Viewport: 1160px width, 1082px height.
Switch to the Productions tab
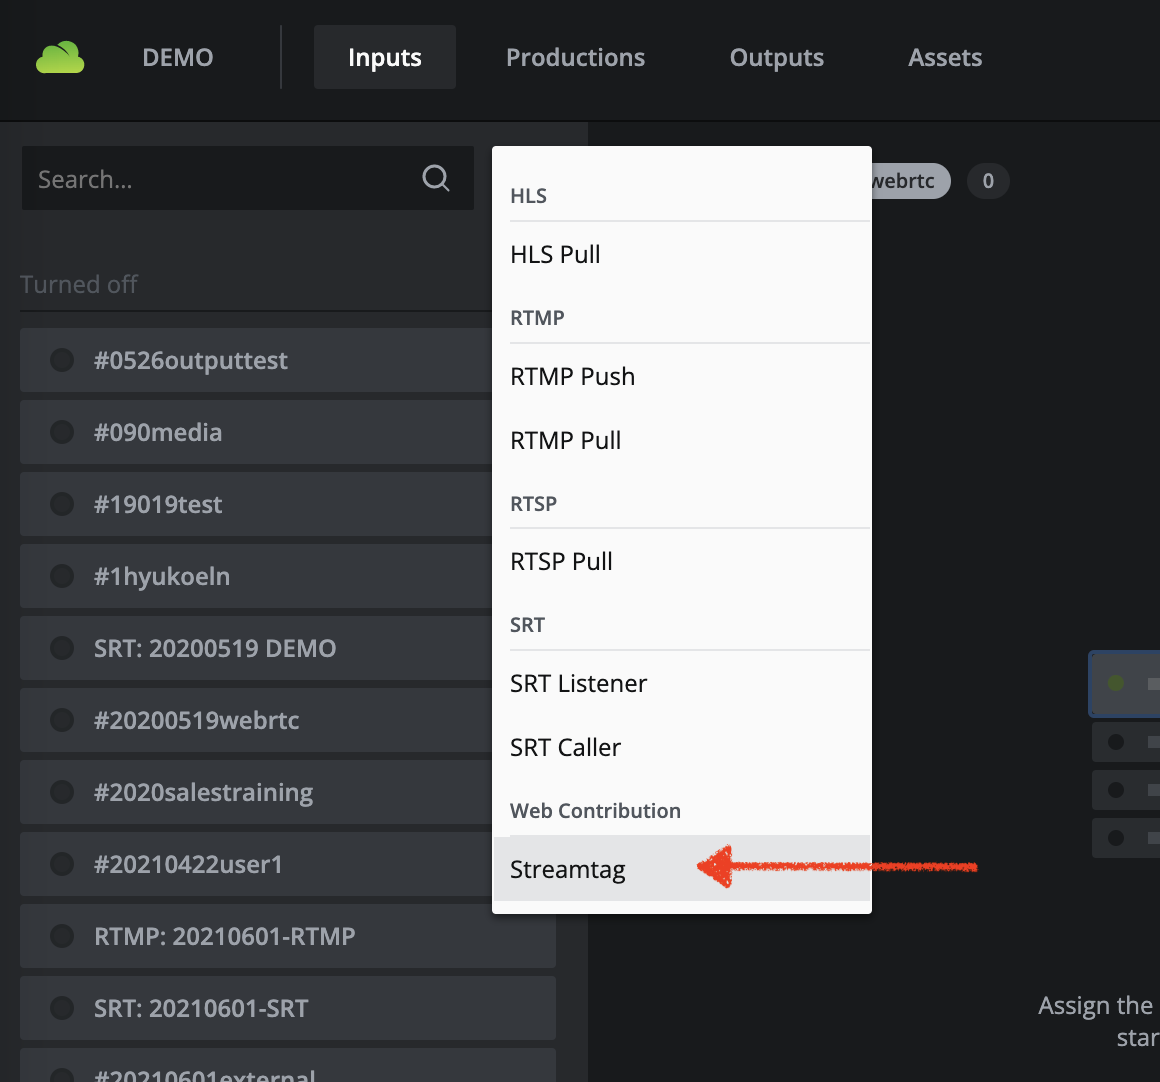point(575,58)
